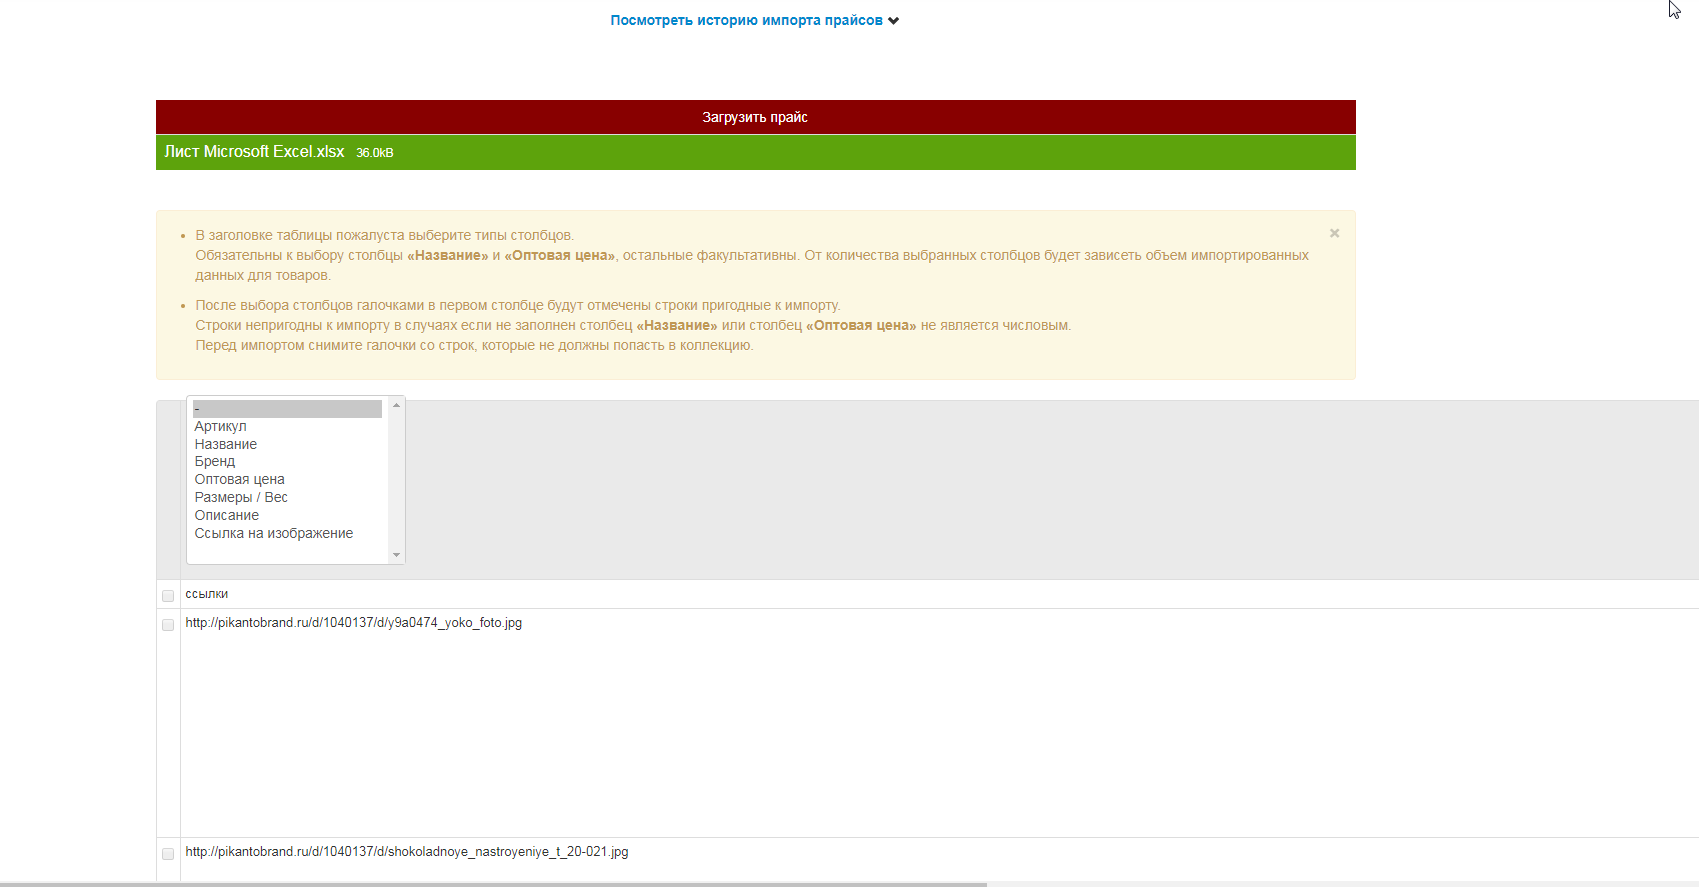The height and width of the screenshot is (887, 1699).
Task: Click the shokoladnoye_nastroyeniye_t_20-021.jpg URL cell
Action: pos(406,851)
